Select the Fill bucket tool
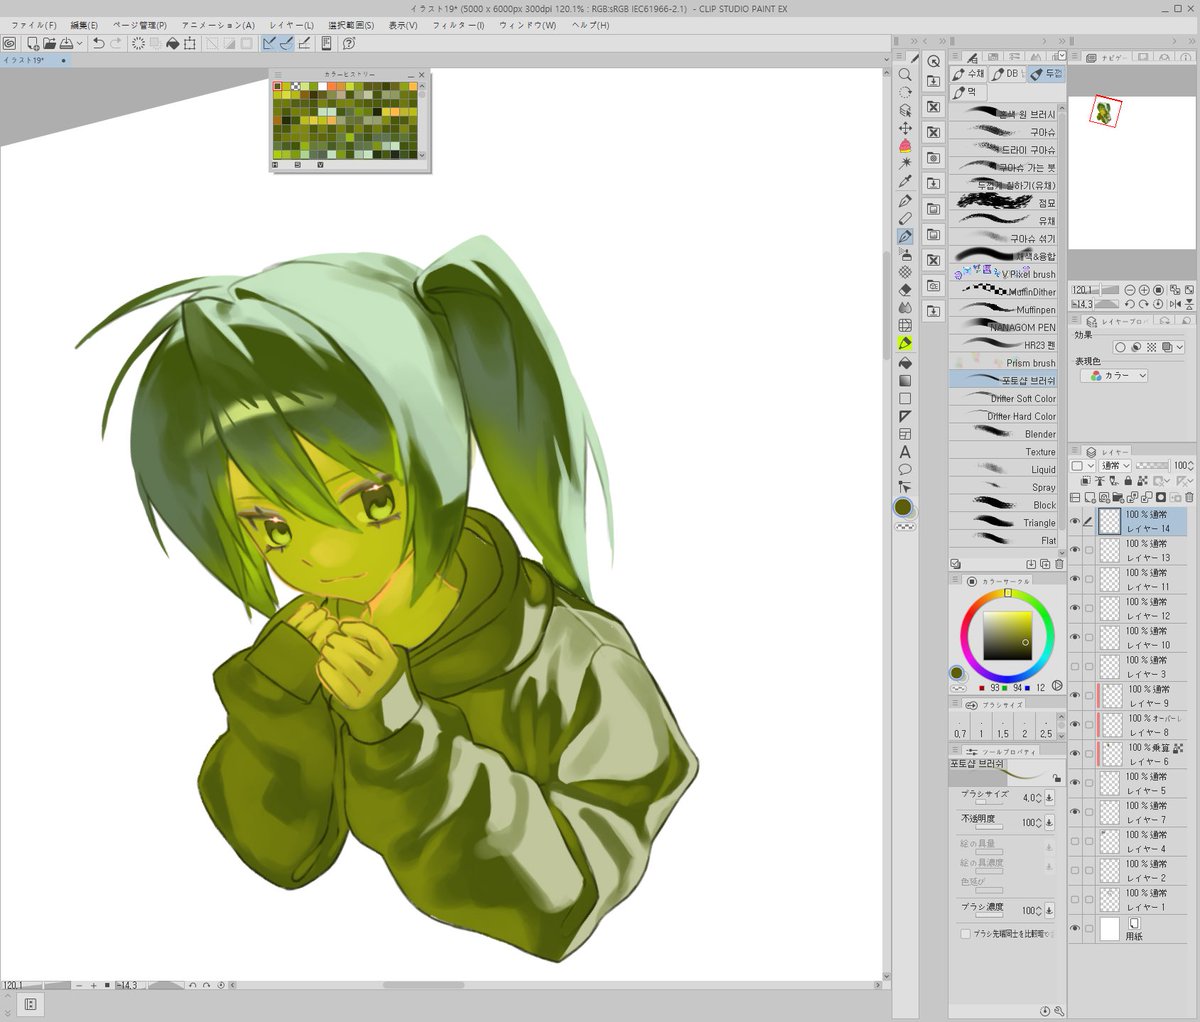The width and height of the screenshot is (1200, 1022). 905,362
